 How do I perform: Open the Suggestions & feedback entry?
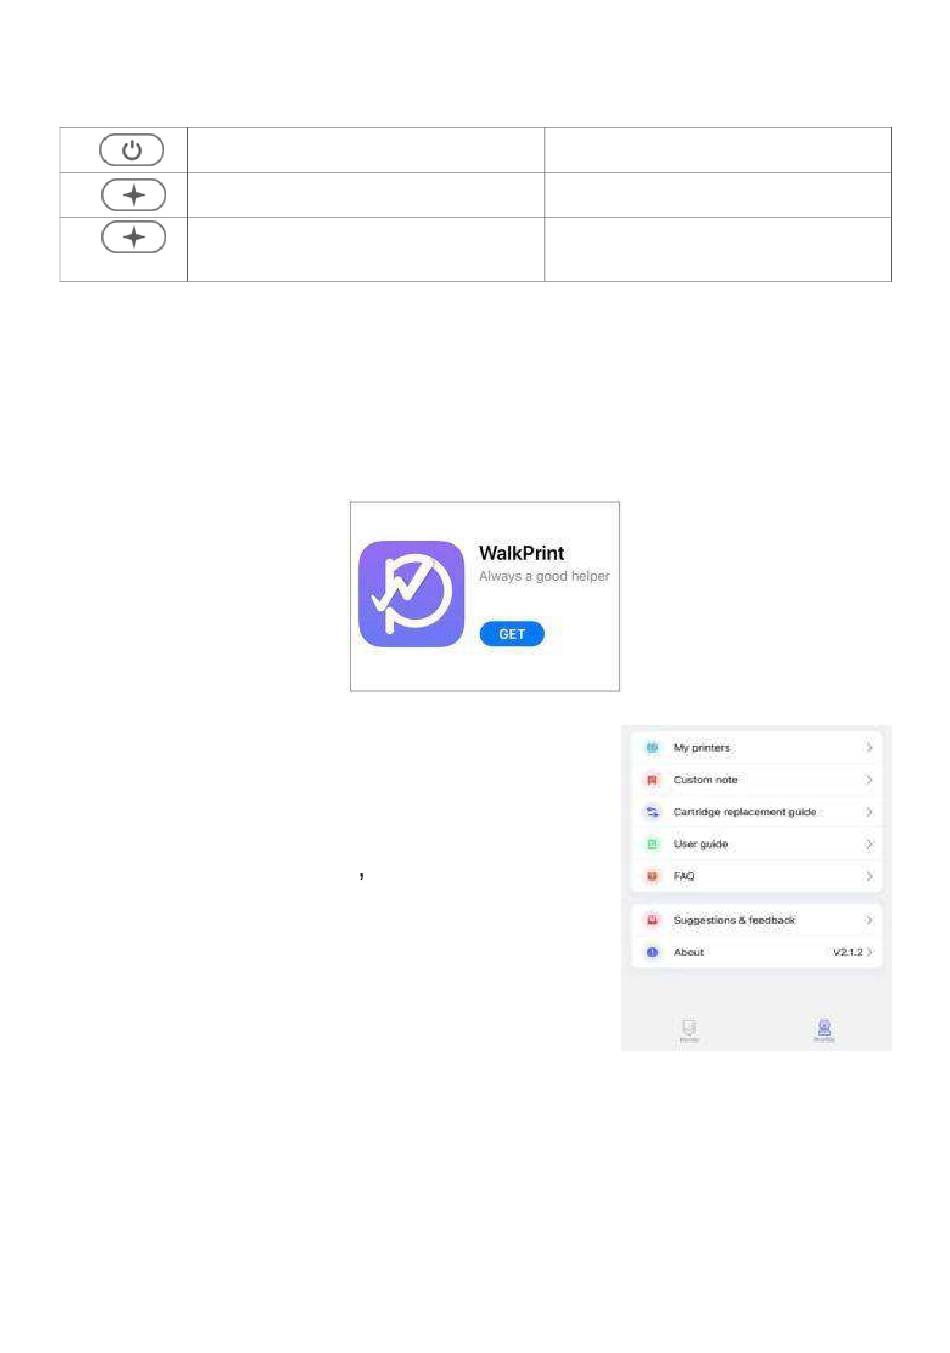757,920
